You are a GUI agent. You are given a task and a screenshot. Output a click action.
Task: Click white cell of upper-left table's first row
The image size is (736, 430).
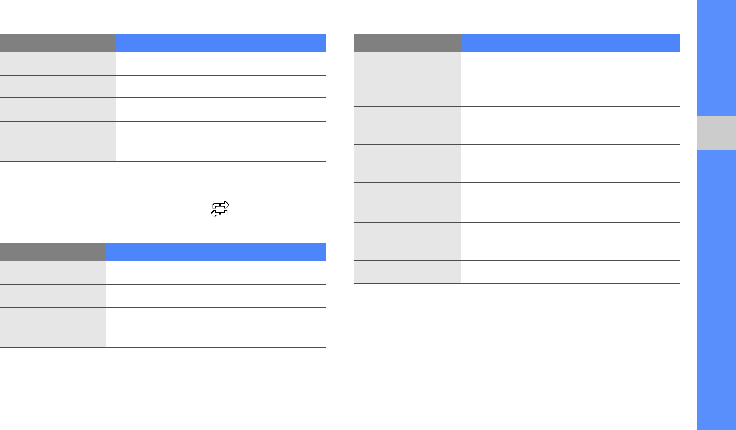click(221, 63)
